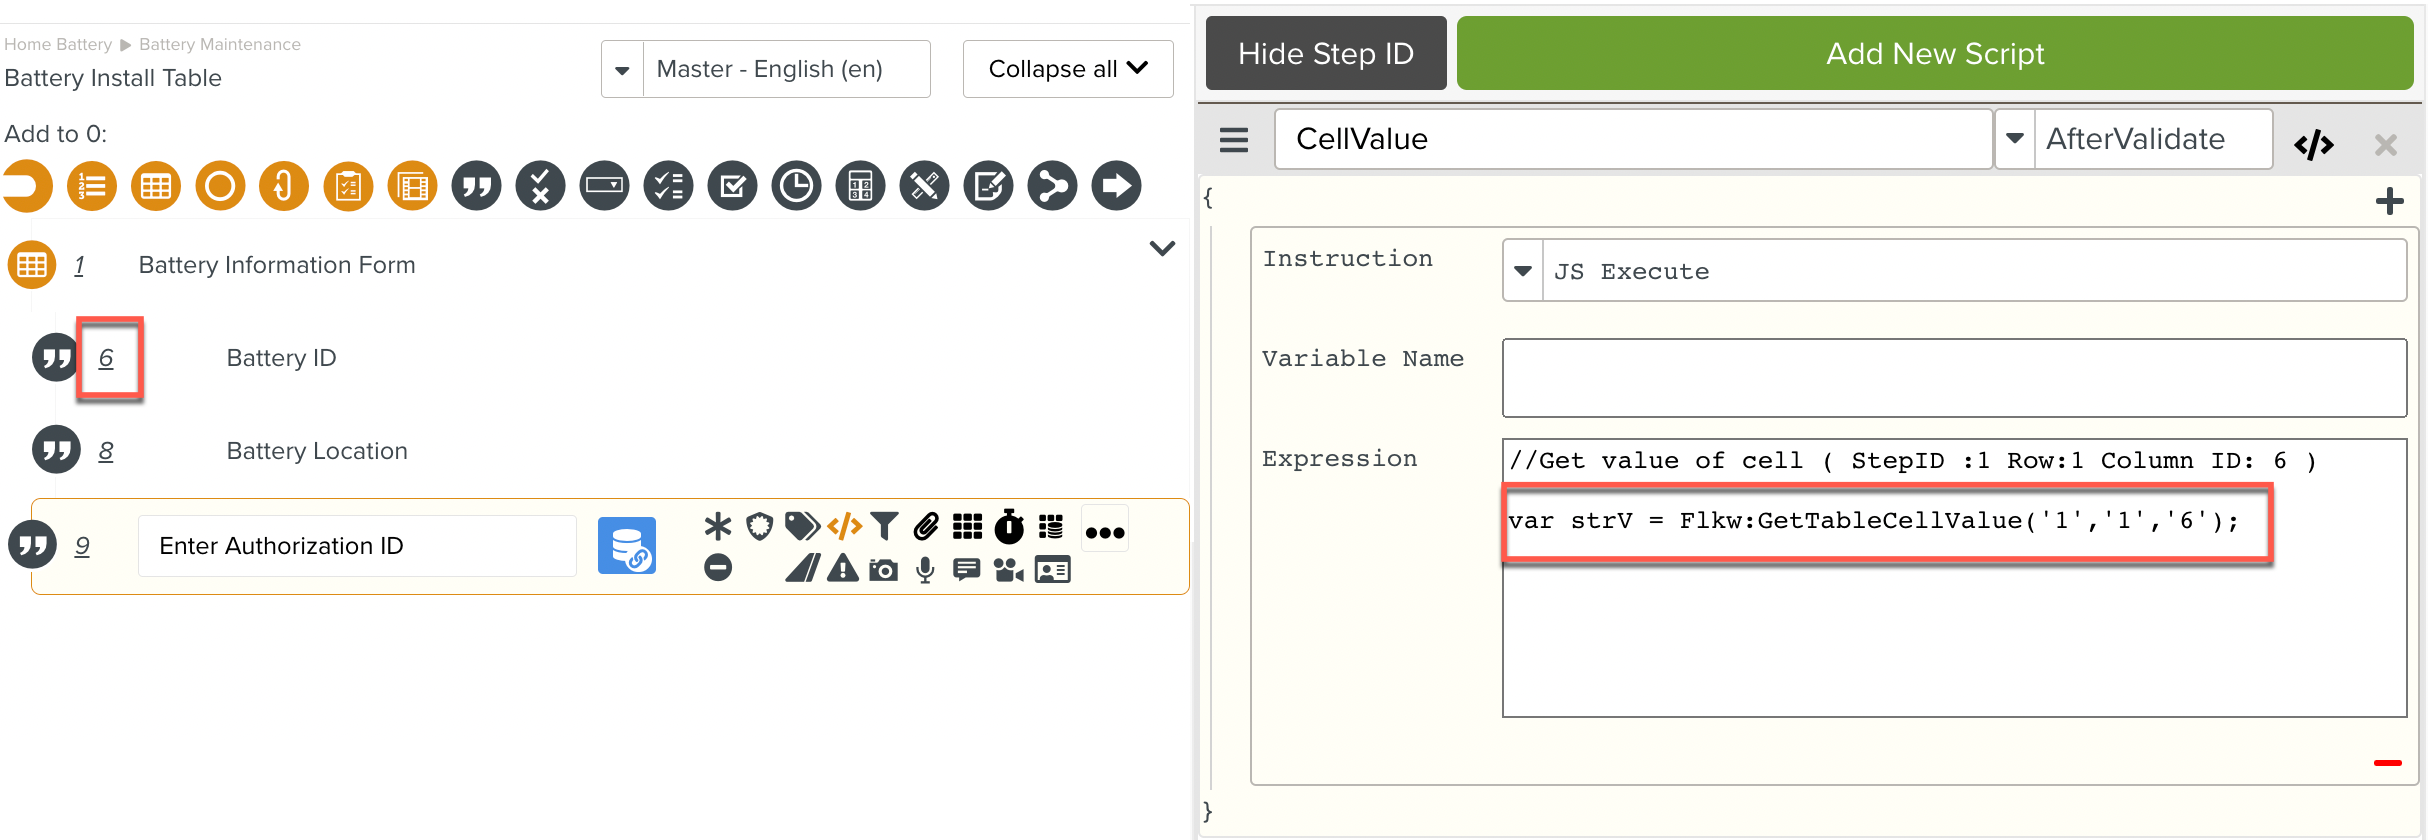Open the three-dot more options menu
The width and height of the screenshot is (2428, 840).
1105,532
